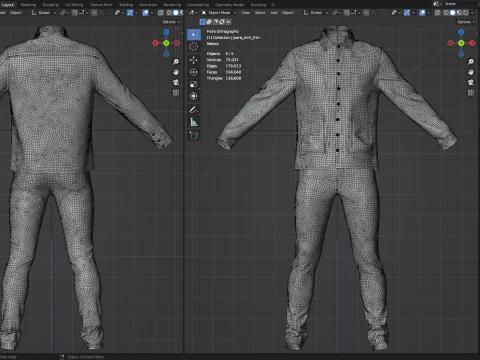The width and height of the screenshot is (480, 360).
Task: Open the Object menu in left viewport
Action: pos(16,13)
